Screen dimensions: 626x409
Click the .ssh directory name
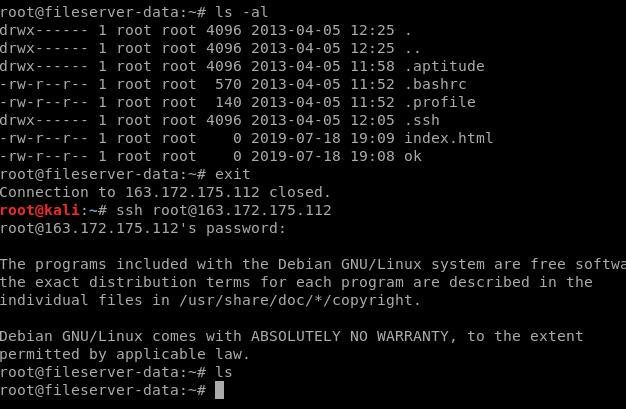coord(423,120)
